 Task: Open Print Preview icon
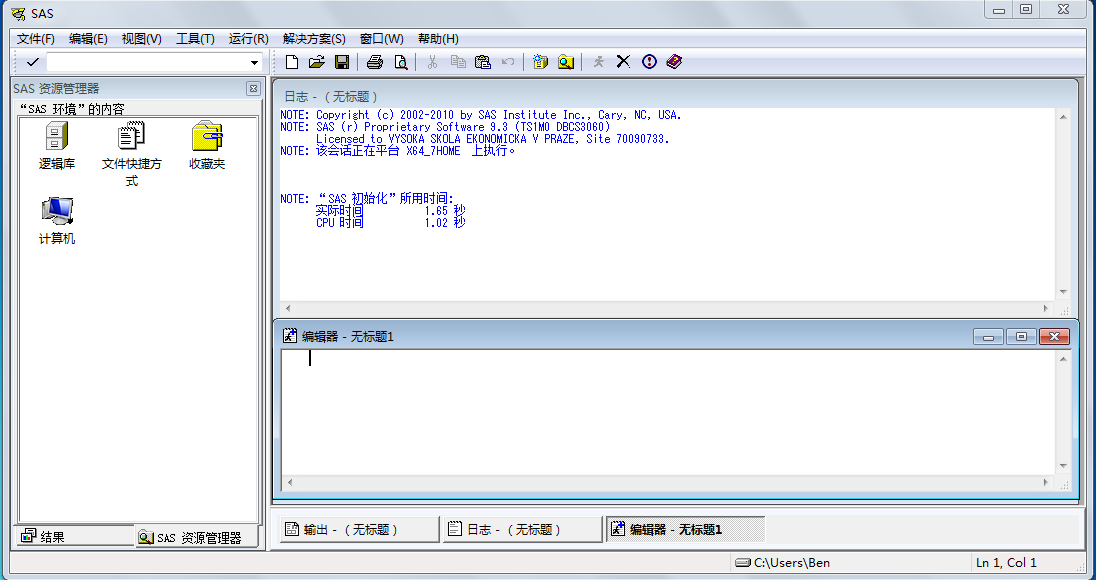coord(401,62)
